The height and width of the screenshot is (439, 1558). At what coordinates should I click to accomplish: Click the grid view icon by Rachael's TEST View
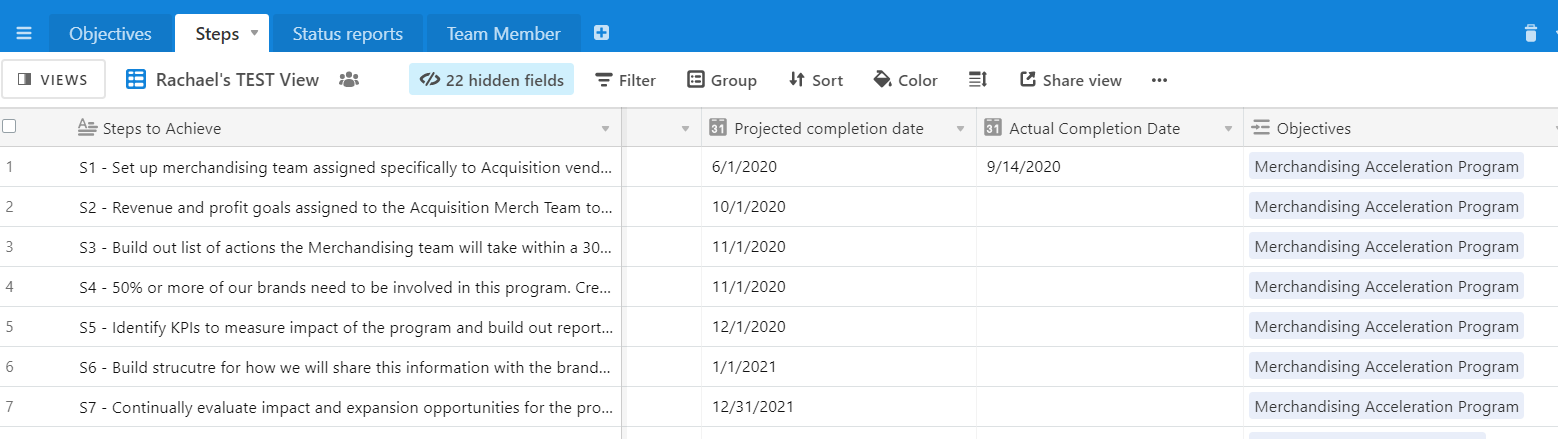tap(136, 80)
